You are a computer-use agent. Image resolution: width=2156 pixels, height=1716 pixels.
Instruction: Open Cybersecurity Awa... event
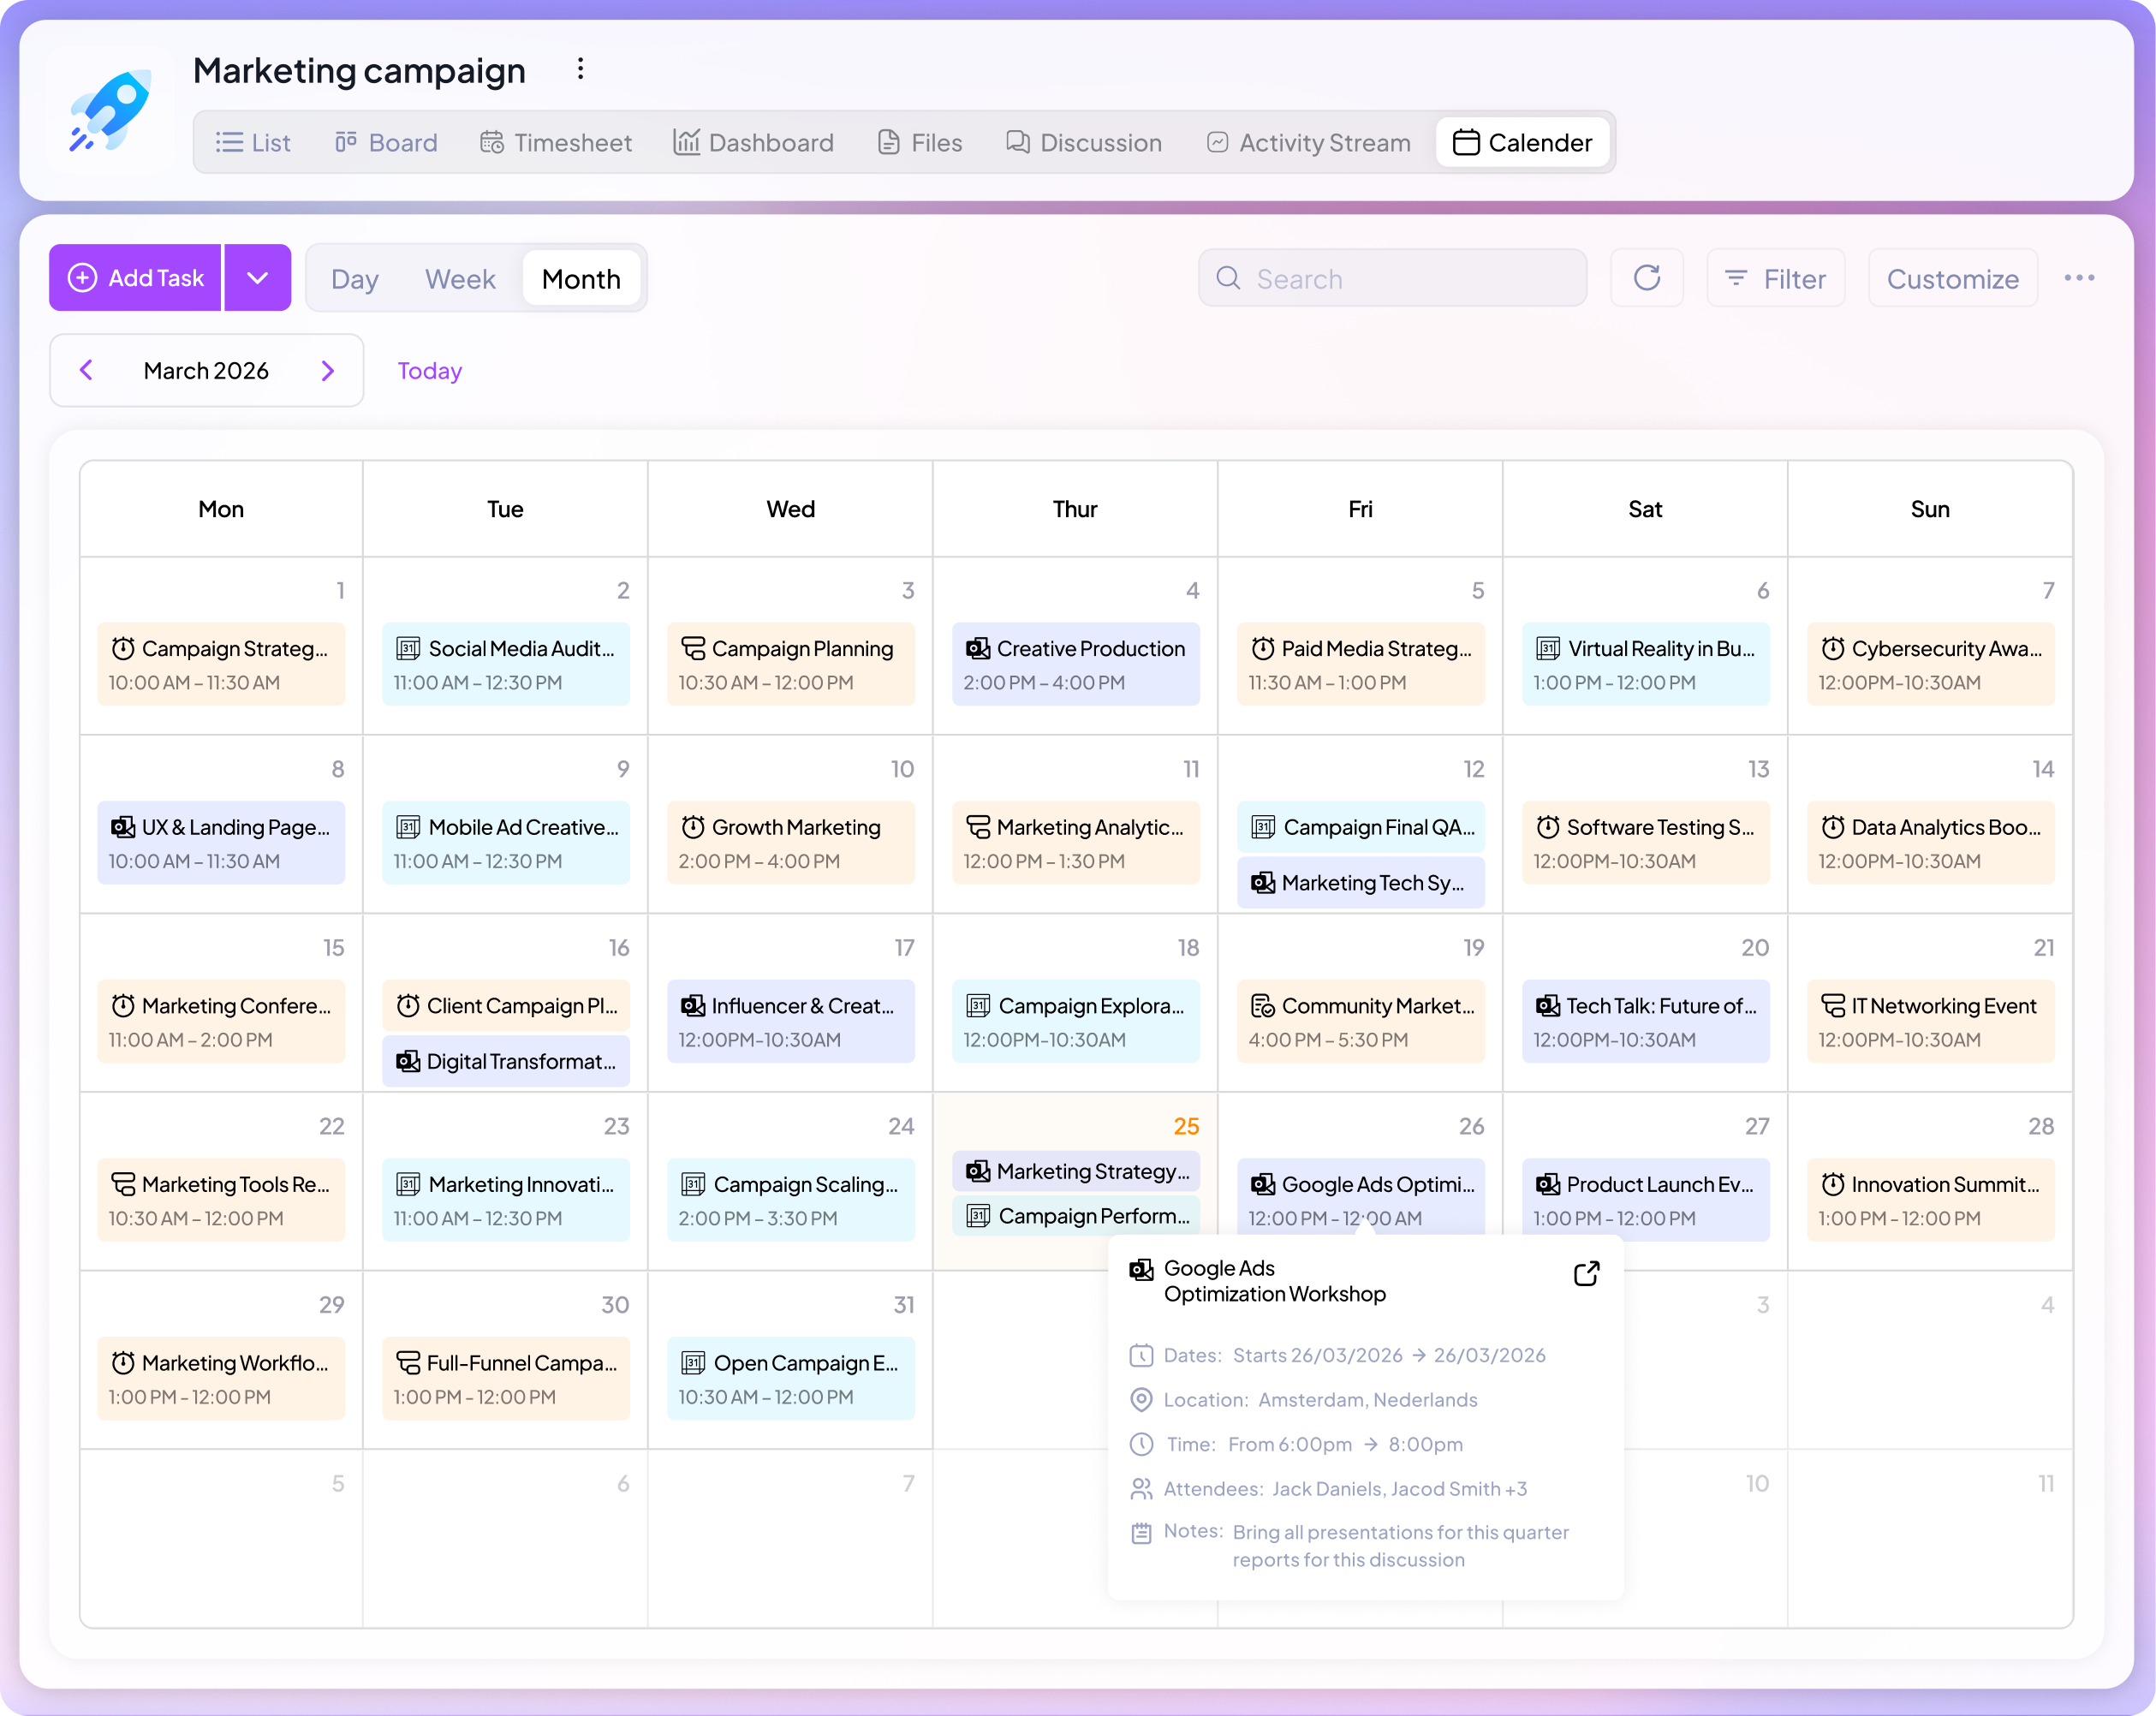(1931, 664)
